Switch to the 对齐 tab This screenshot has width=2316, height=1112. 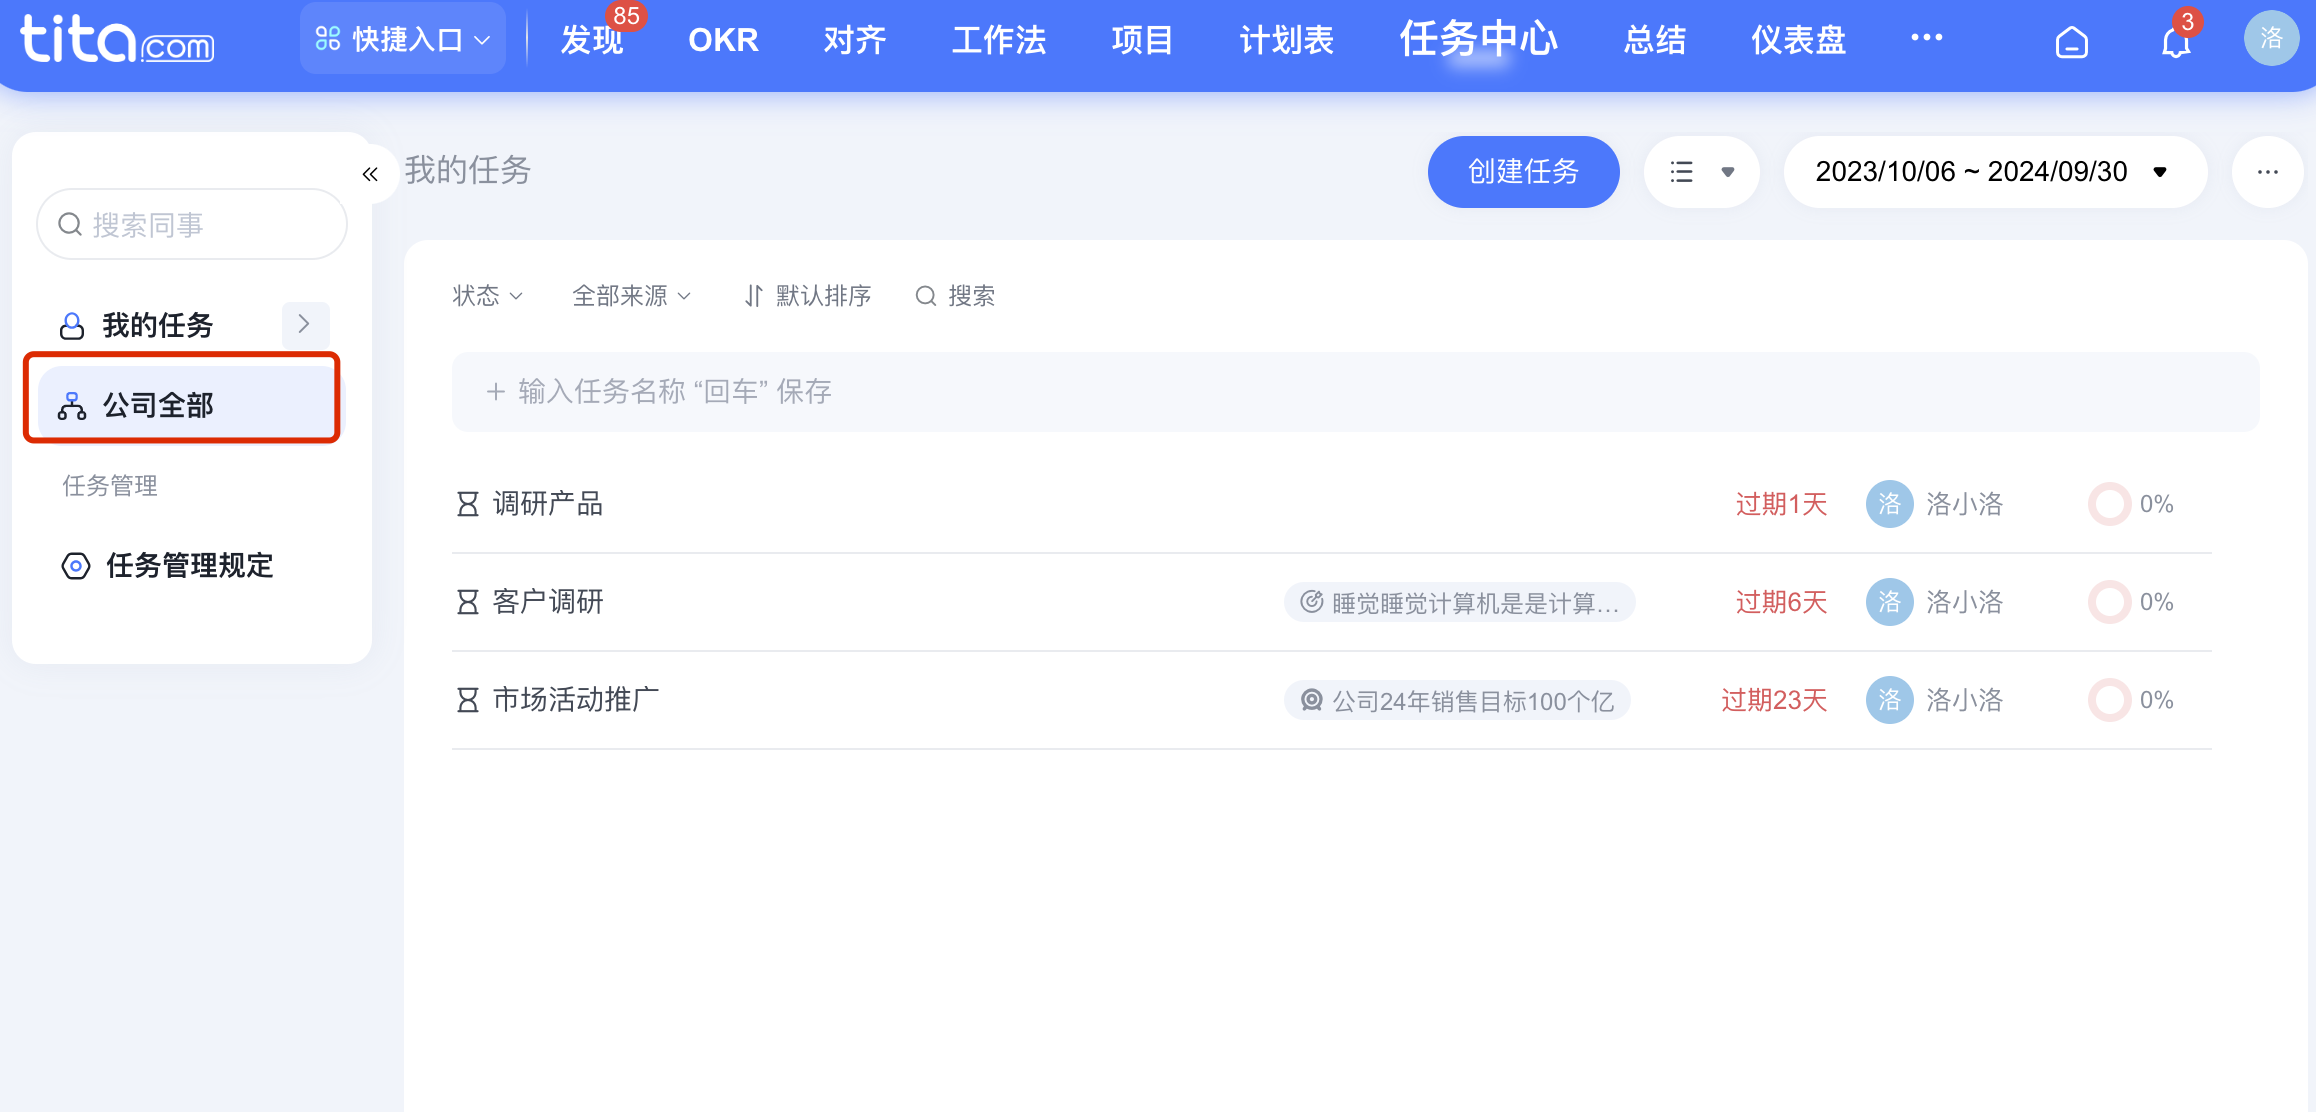pyautogui.click(x=855, y=40)
